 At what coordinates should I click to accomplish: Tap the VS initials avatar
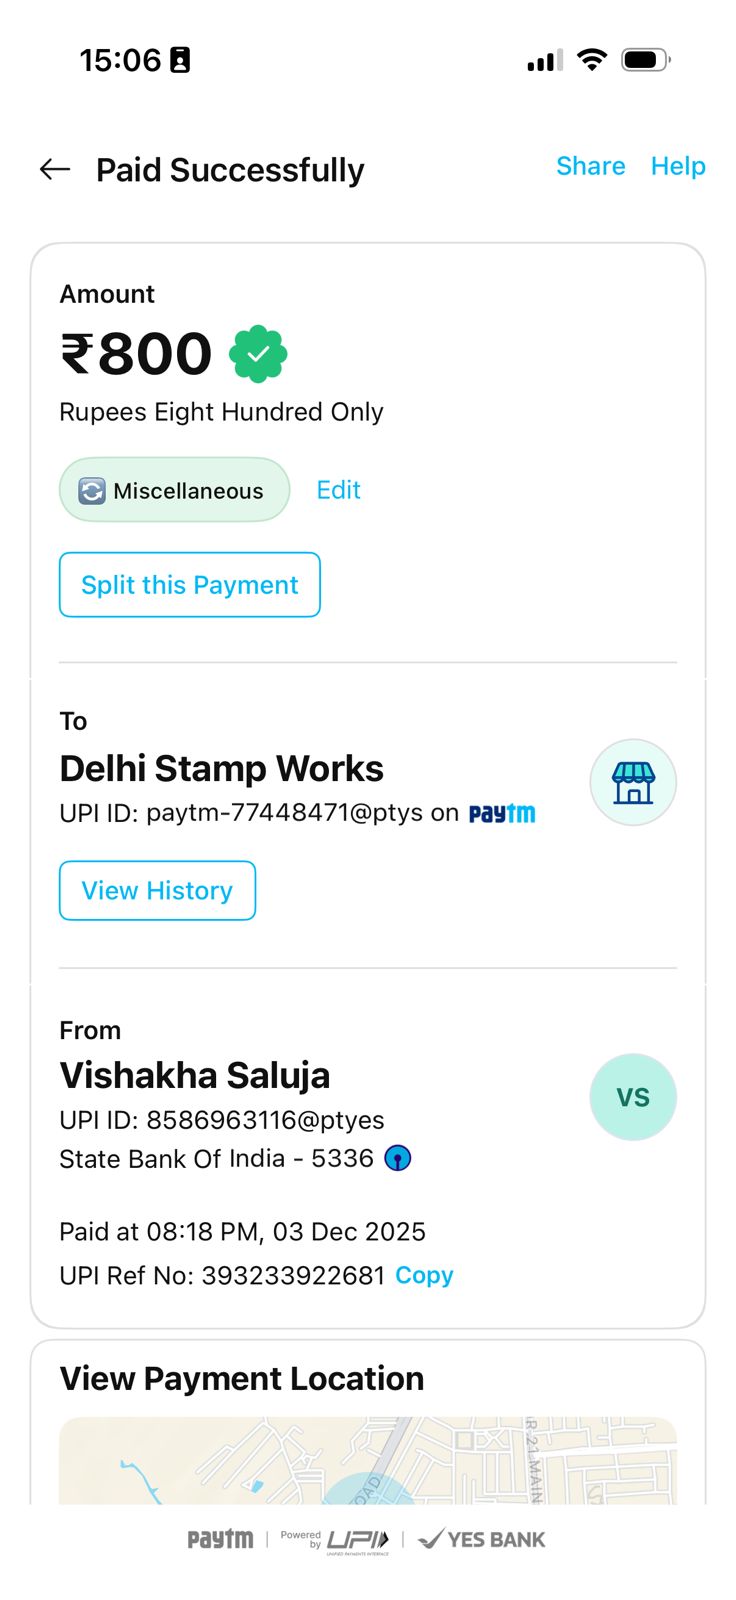pyautogui.click(x=633, y=1097)
